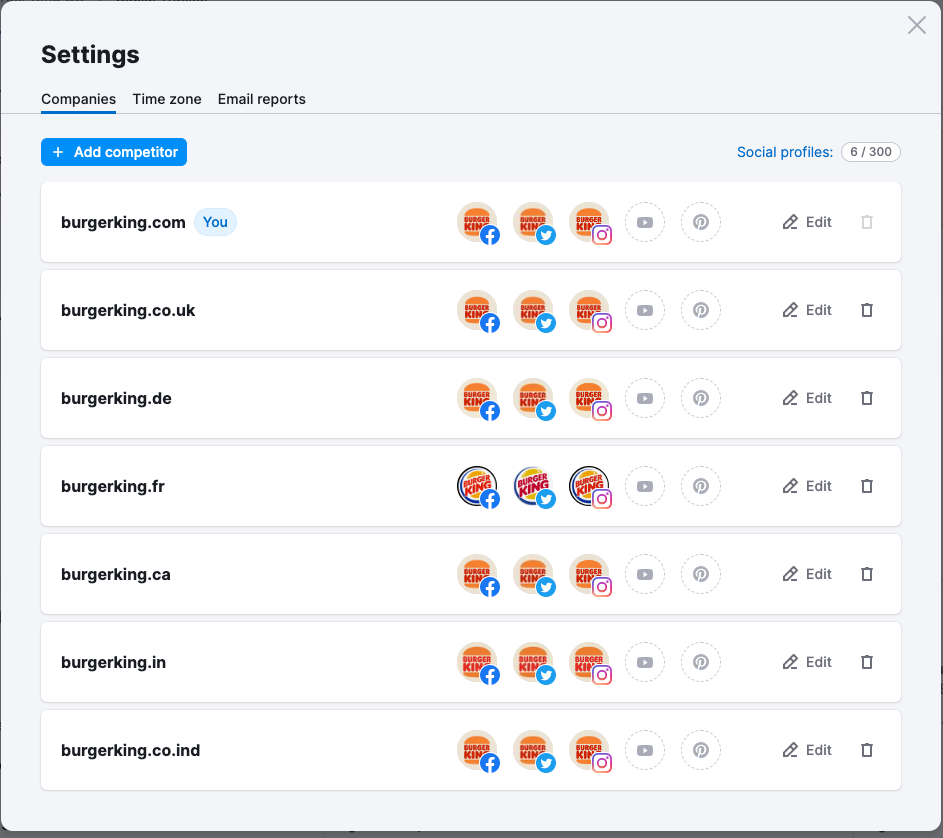Select the Companies tab

click(x=78, y=99)
